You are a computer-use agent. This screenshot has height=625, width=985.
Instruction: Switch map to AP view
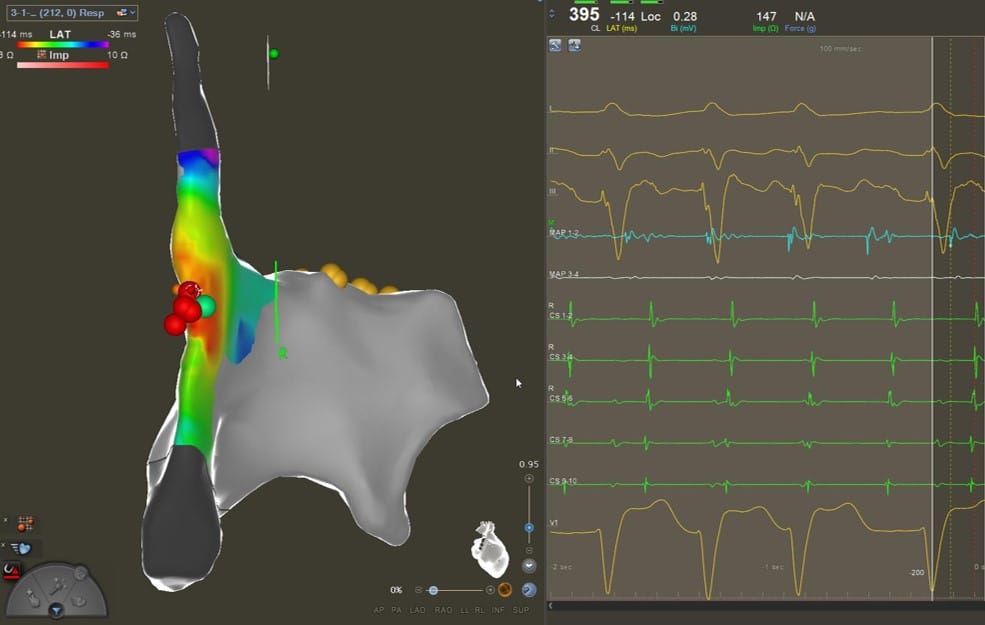pyautogui.click(x=379, y=610)
